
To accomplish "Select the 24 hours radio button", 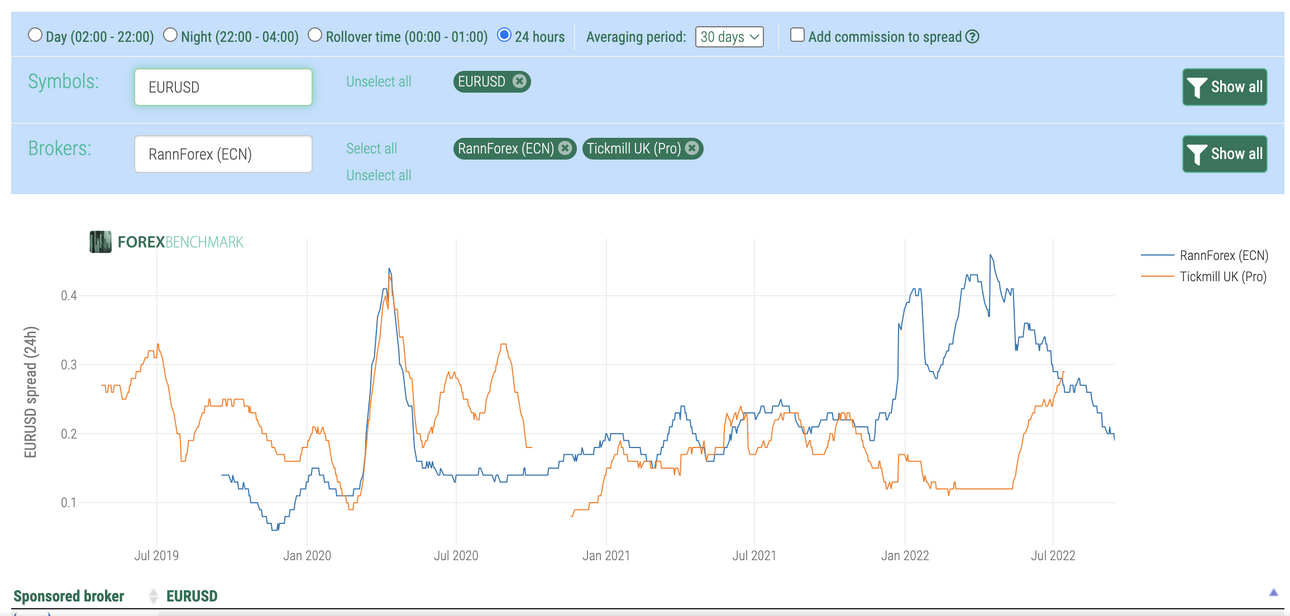I will click(x=504, y=35).
